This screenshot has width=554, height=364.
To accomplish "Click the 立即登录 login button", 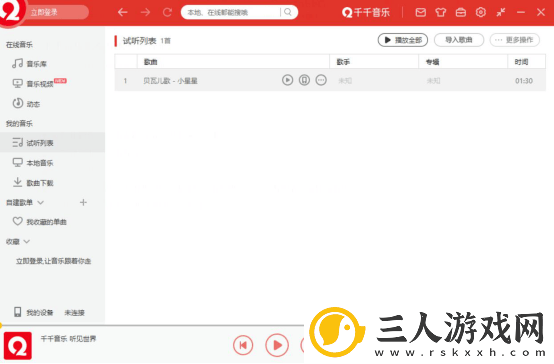I will 44,13.
